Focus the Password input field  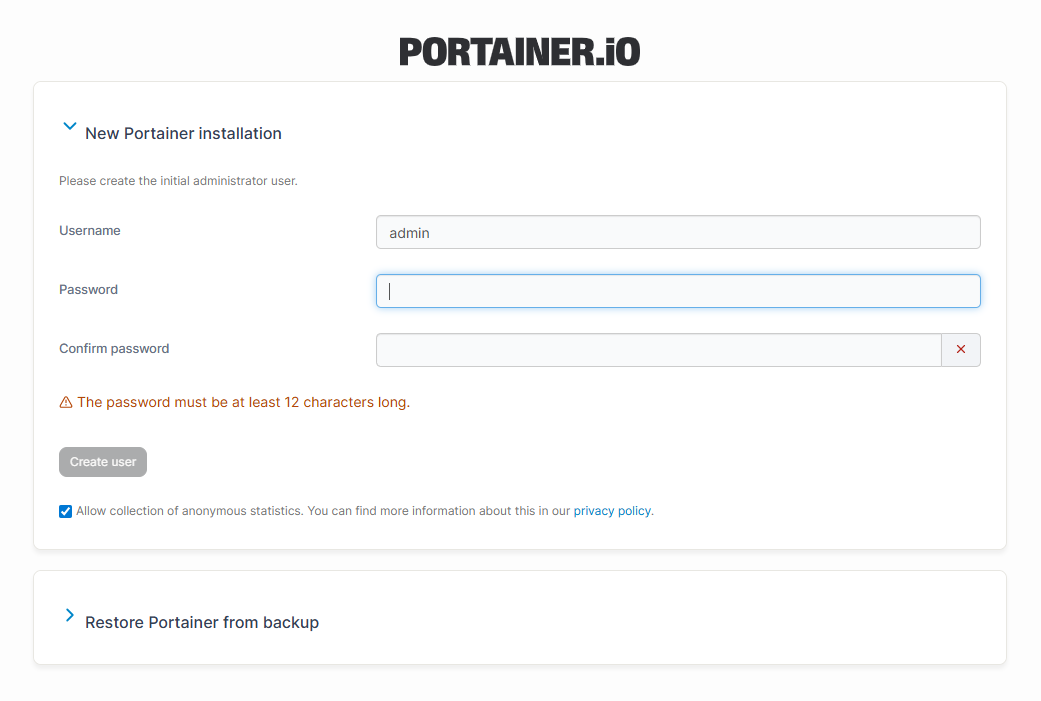678,291
